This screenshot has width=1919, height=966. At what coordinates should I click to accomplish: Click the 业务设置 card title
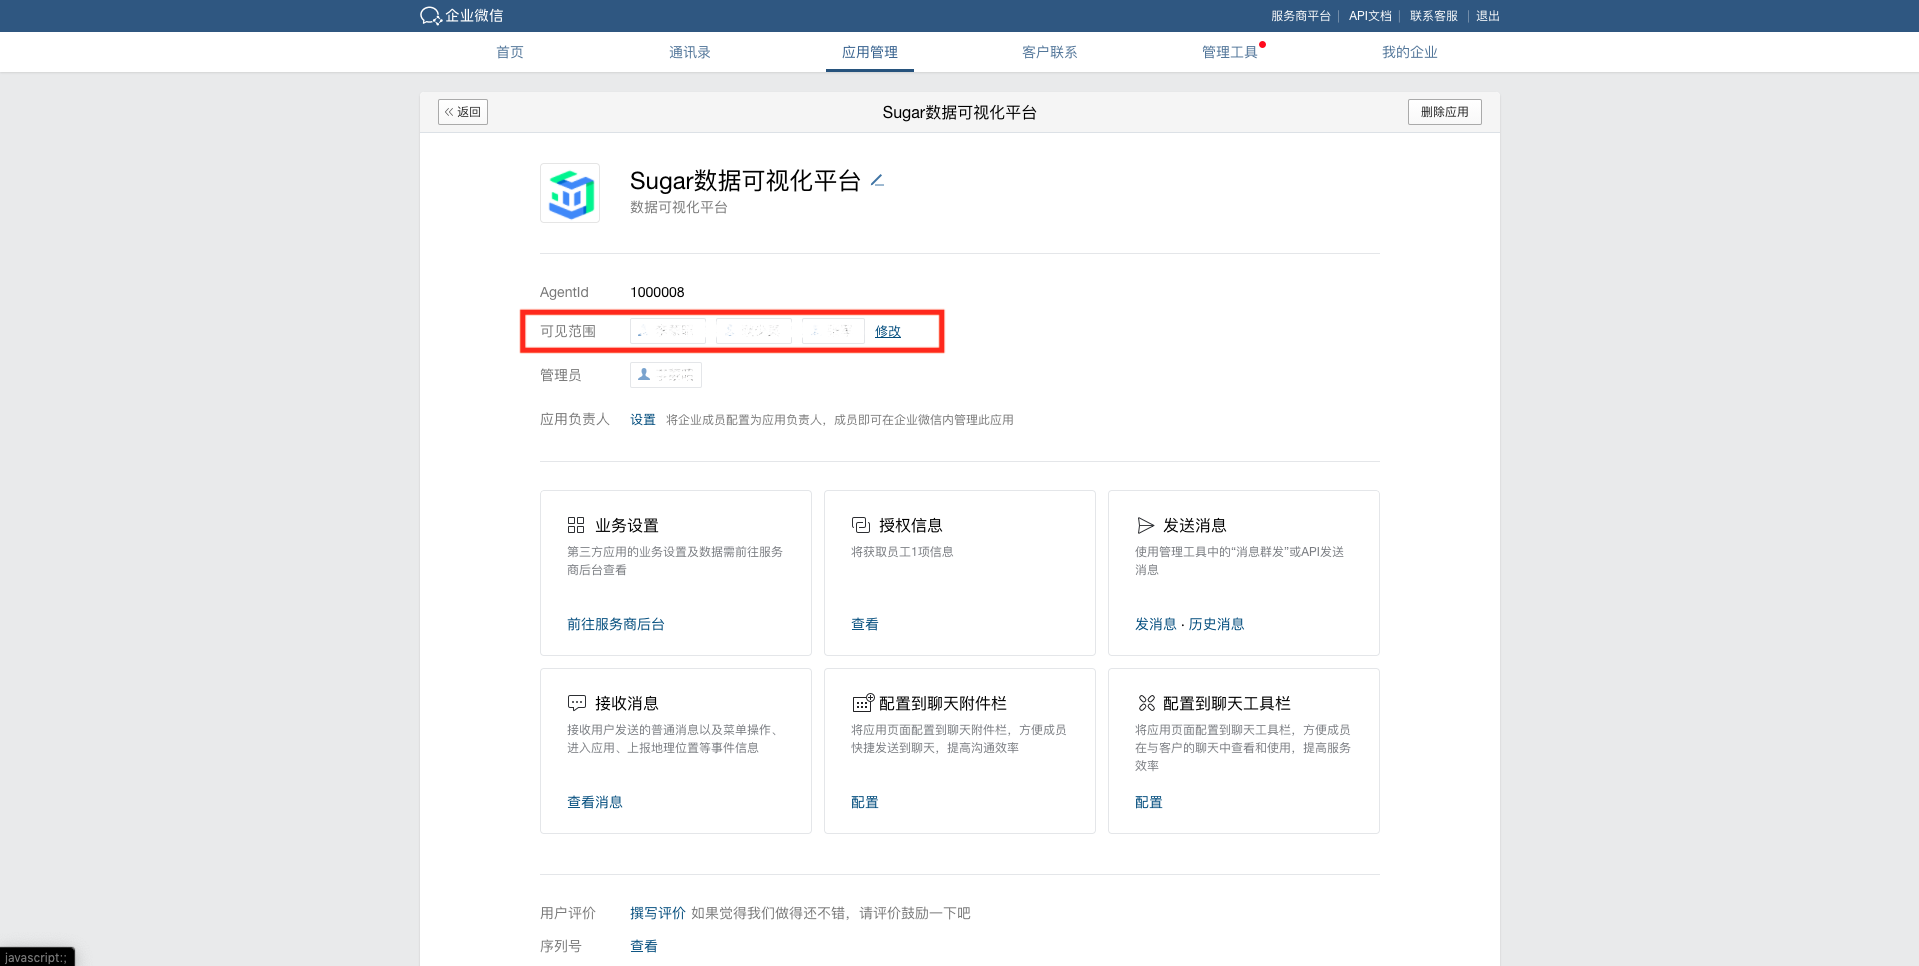point(627,525)
